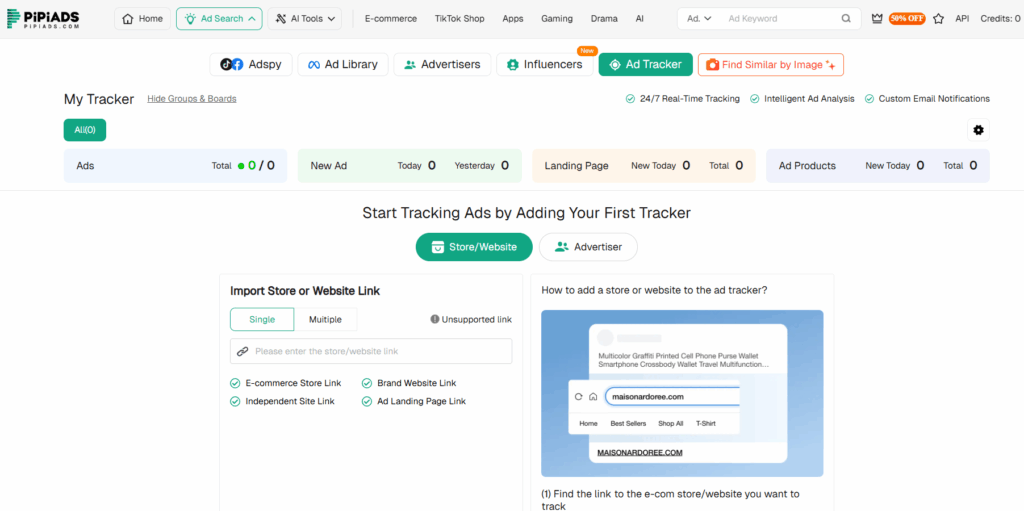Open tracker settings gear icon
Viewport: 1024px width, 511px height.
pyautogui.click(x=978, y=130)
